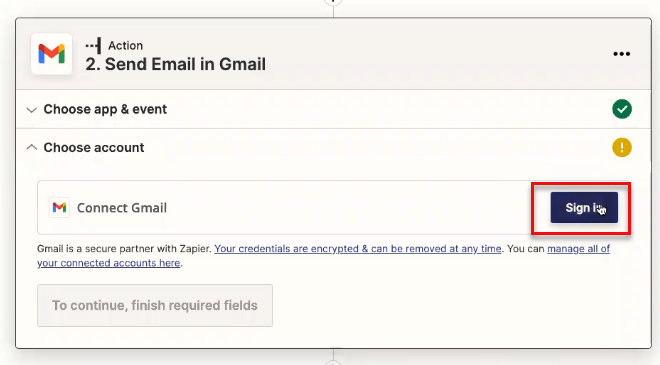Screen dimensions: 660x365
Task: Click the 'Connect Gmail' label text
Action: pyautogui.click(x=122, y=208)
